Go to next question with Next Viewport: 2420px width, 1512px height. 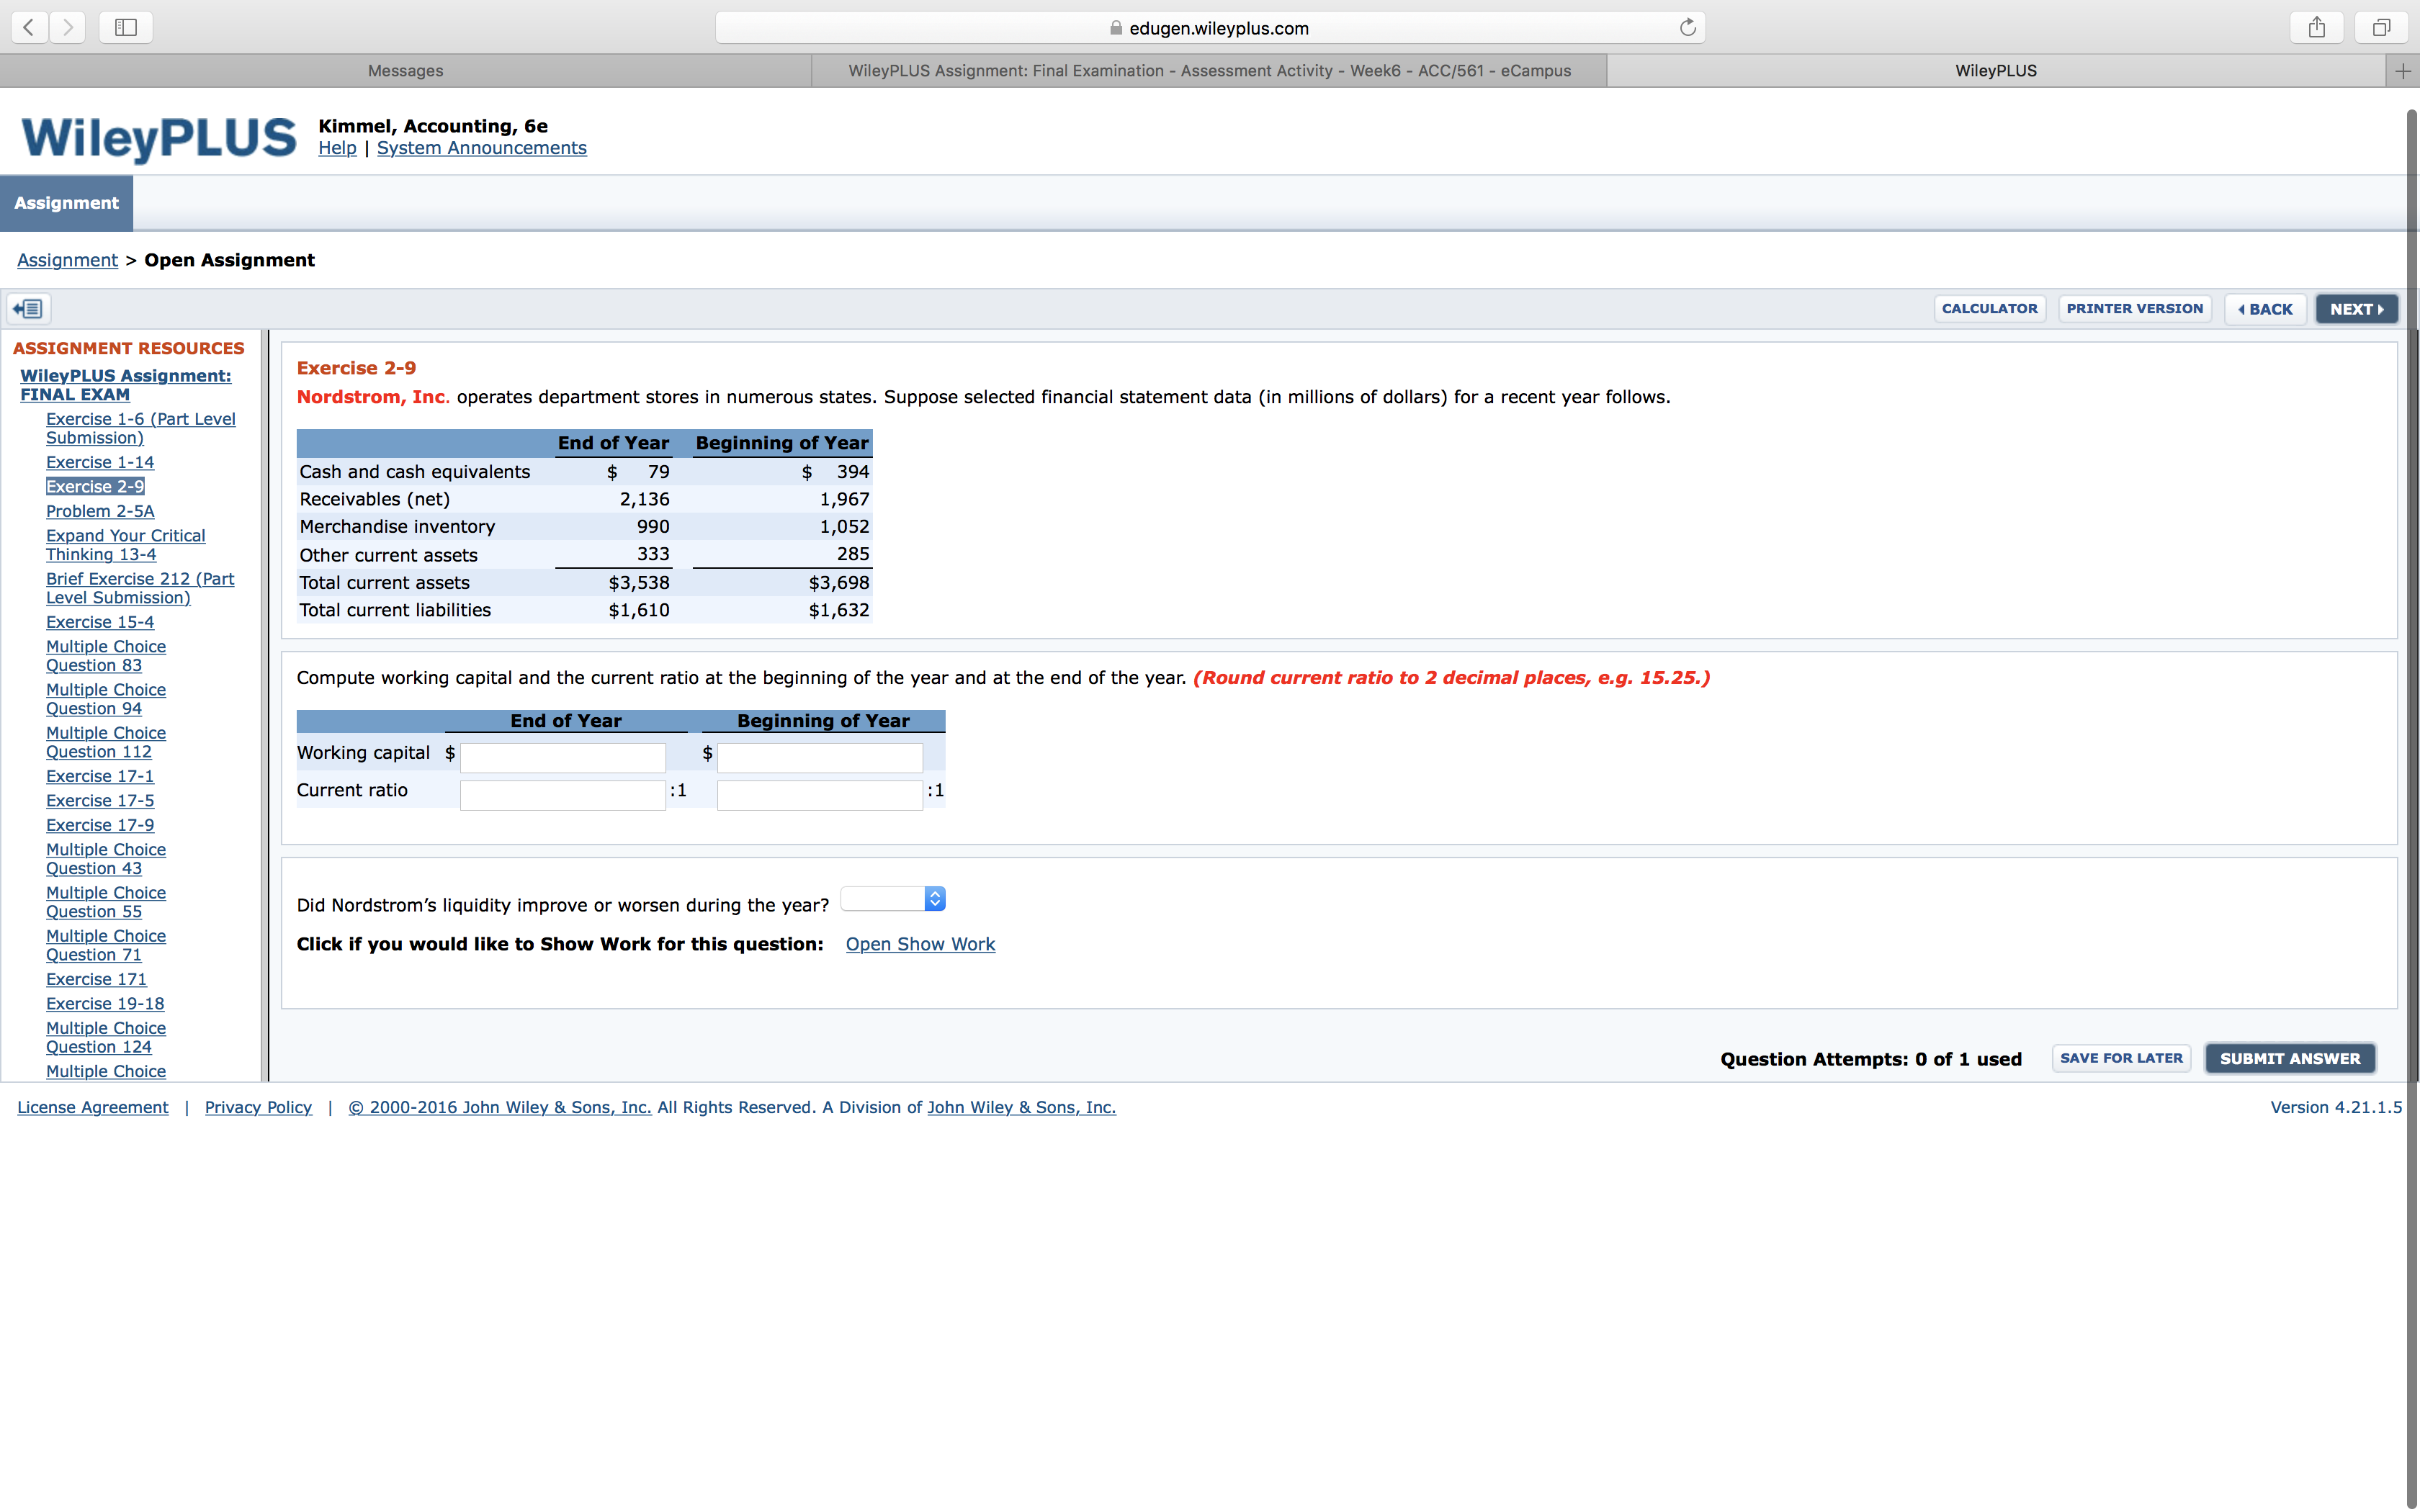2356,309
